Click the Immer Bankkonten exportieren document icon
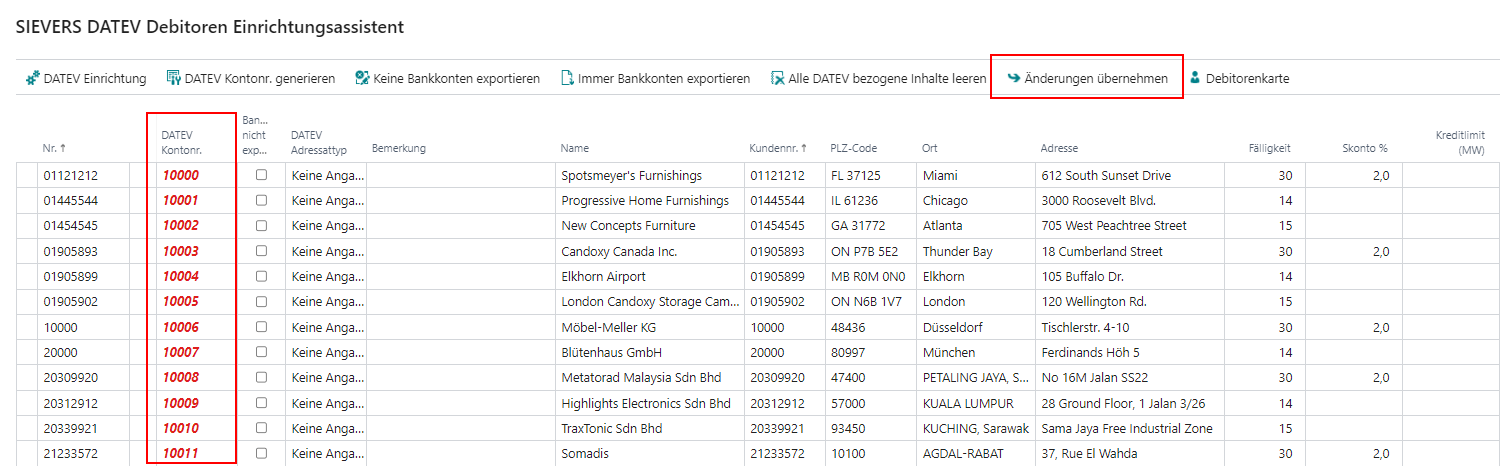The width and height of the screenshot is (1500, 466). pyautogui.click(x=567, y=78)
